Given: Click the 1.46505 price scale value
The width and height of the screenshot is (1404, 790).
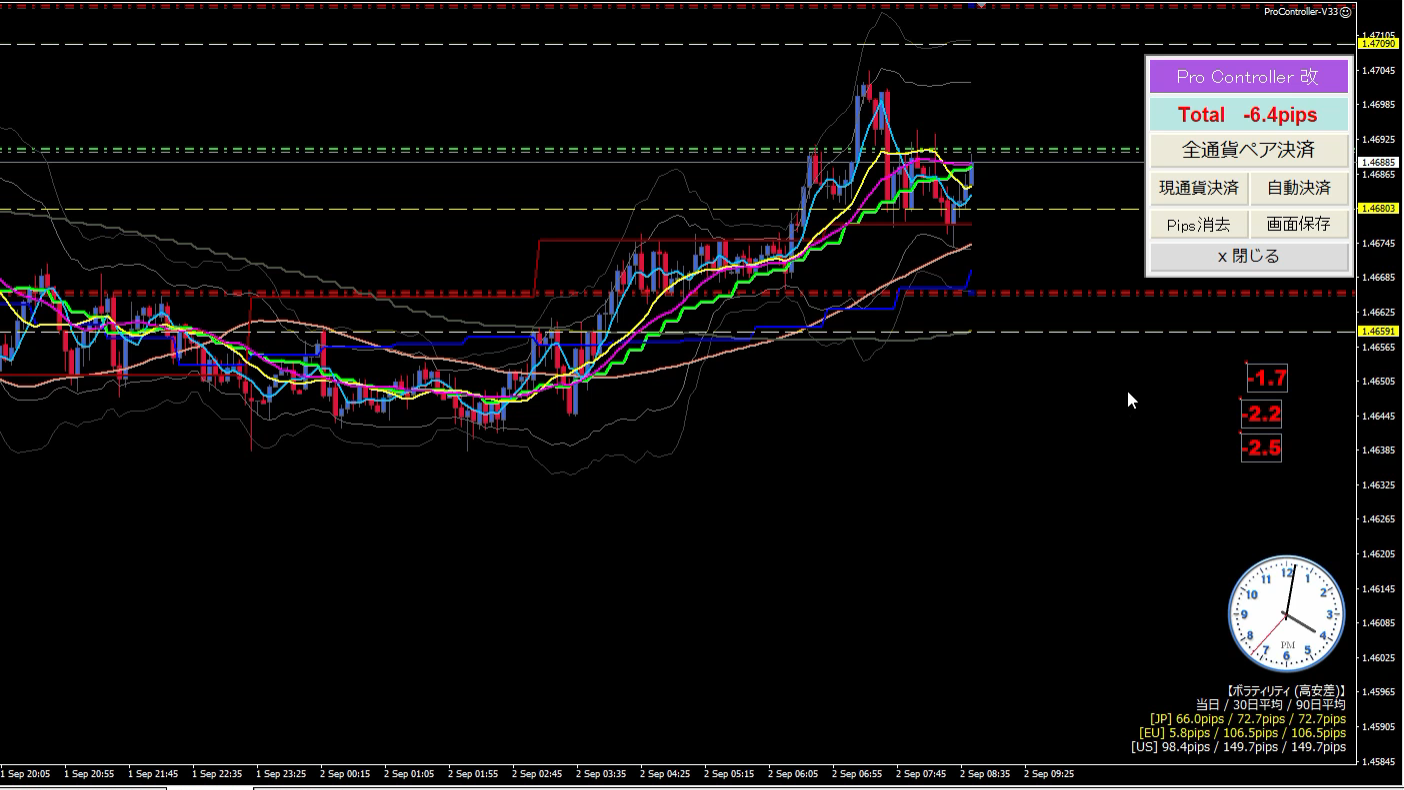Looking at the screenshot, I should (1379, 381).
